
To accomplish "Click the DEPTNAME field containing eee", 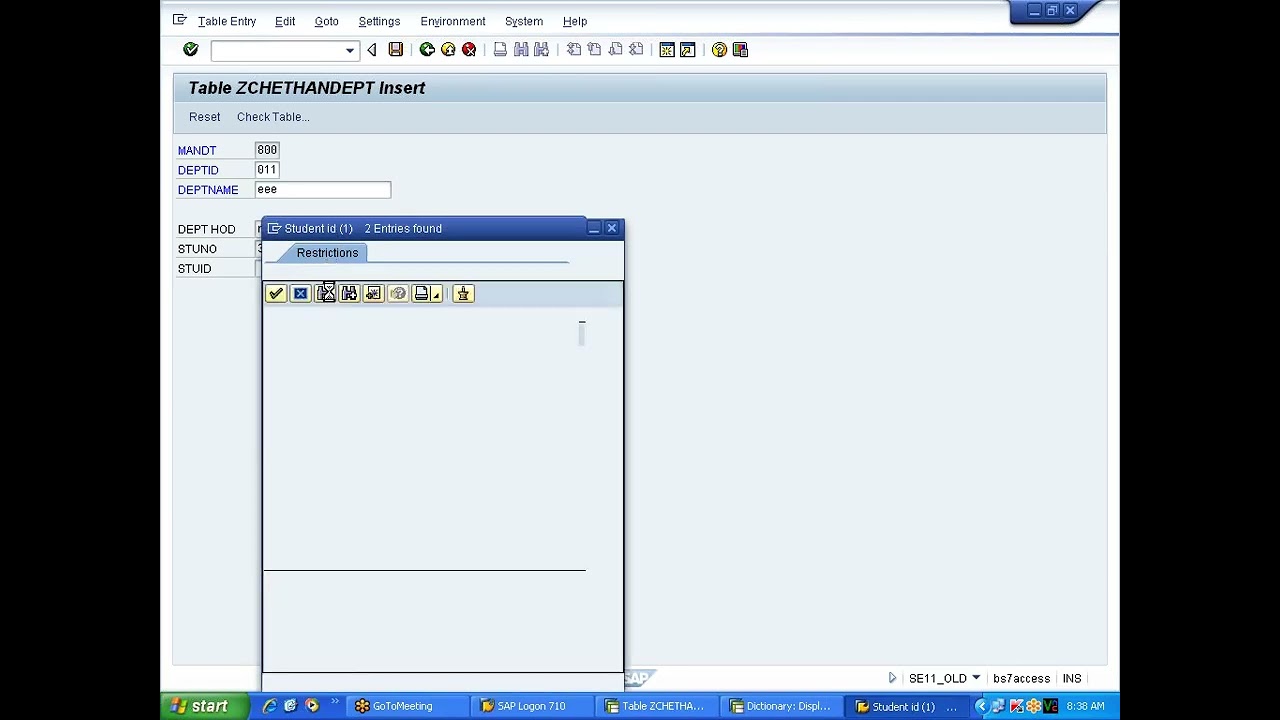I will pos(323,189).
